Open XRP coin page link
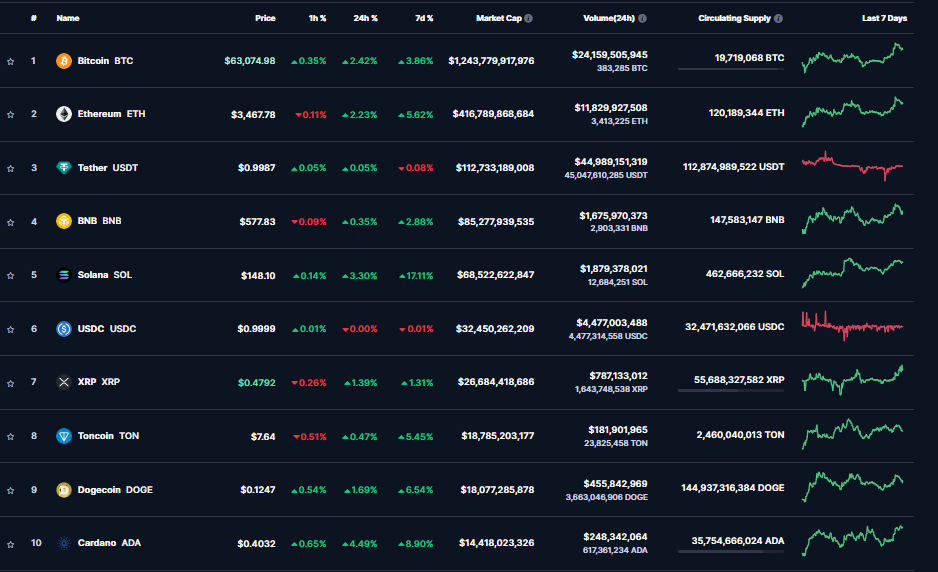This screenshot has width=938, height=572. tap(99, 382)
